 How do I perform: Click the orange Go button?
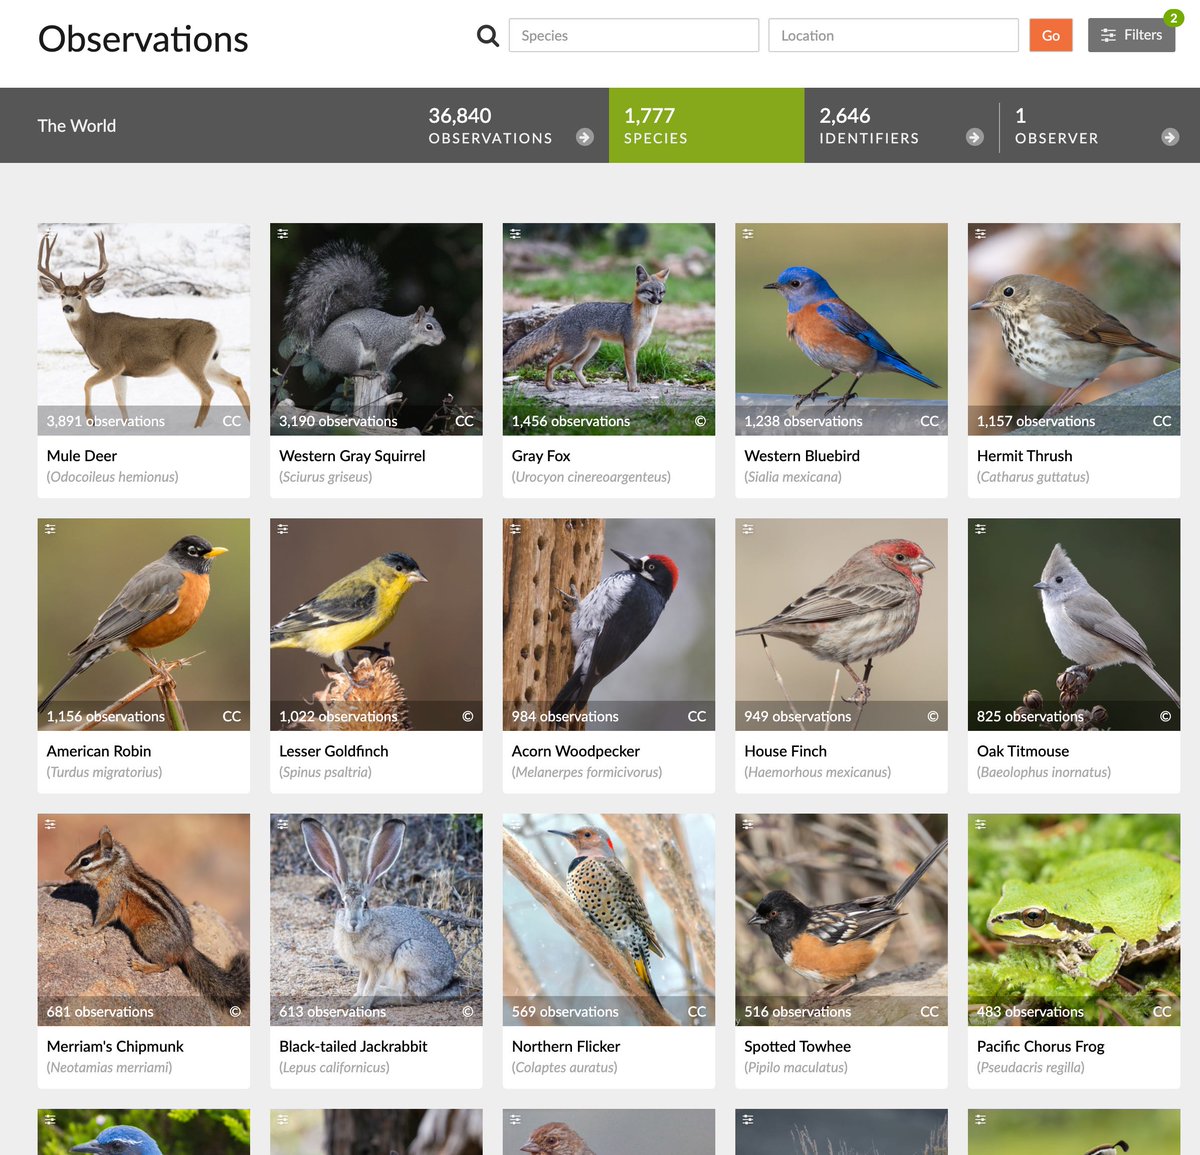point(1051,35)
